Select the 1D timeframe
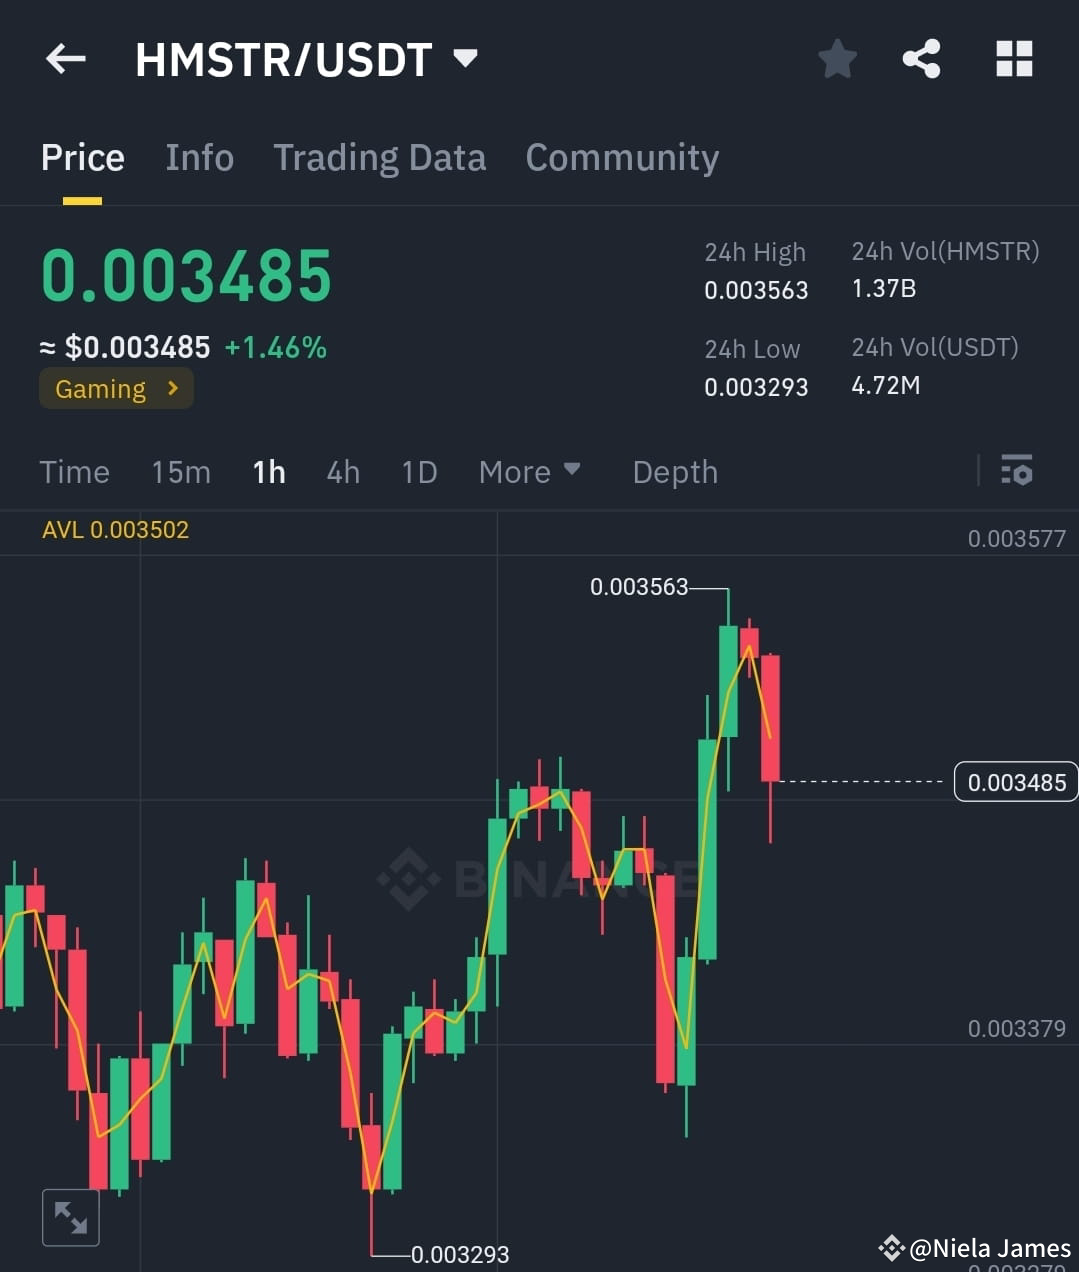 419,471
